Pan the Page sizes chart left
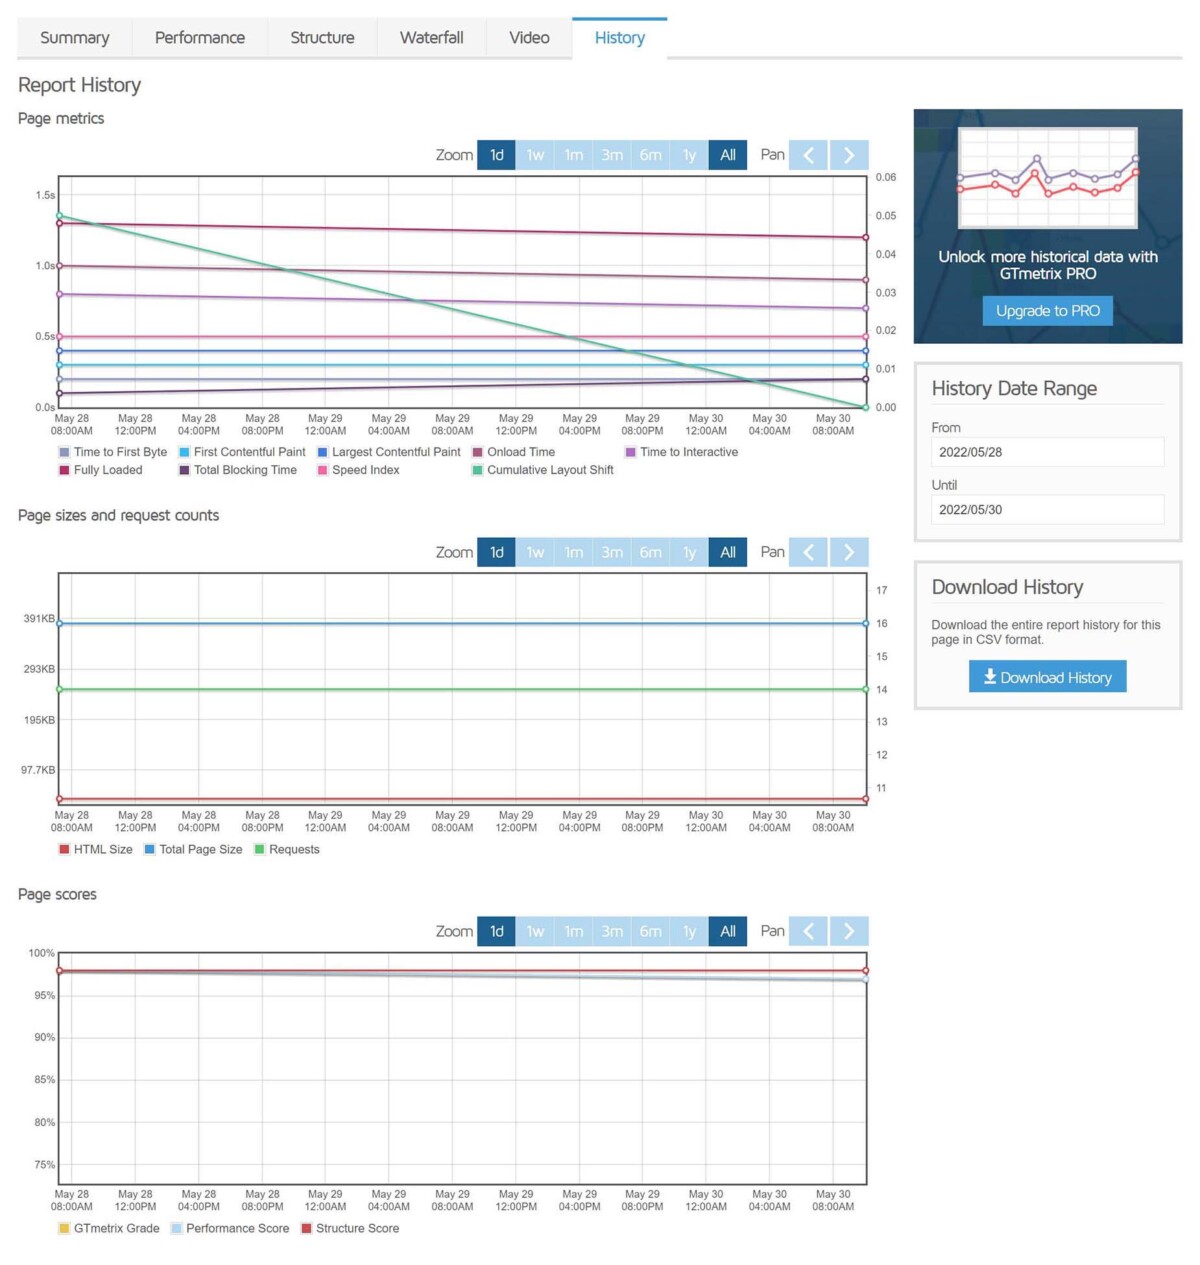 808,552
